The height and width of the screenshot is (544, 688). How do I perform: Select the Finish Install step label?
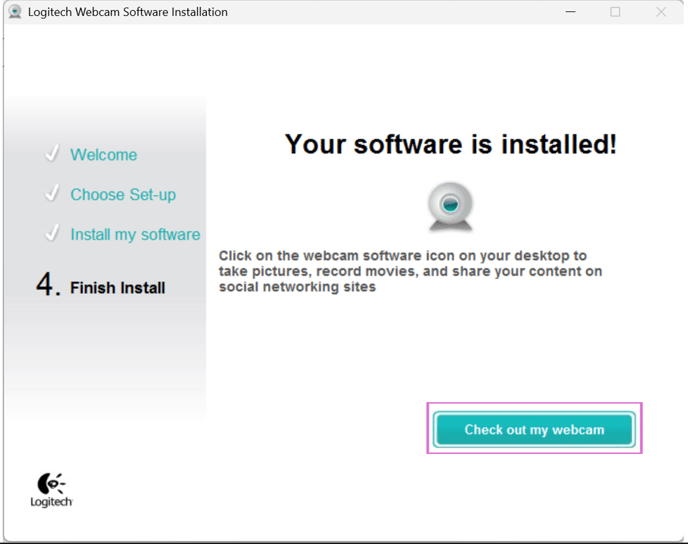tap(117, 288)
